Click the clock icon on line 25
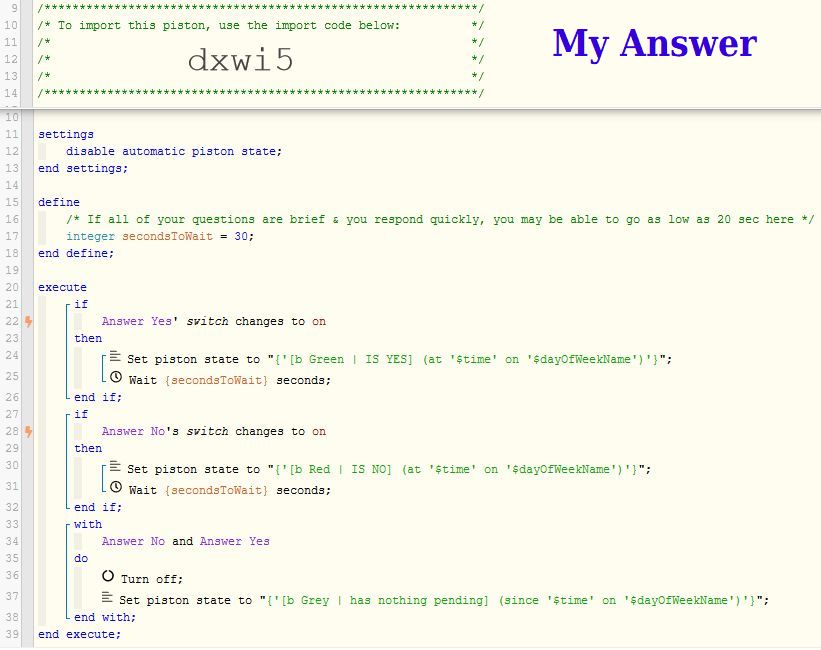This screenshot has width=821, height=650. (x=116, y=377)
